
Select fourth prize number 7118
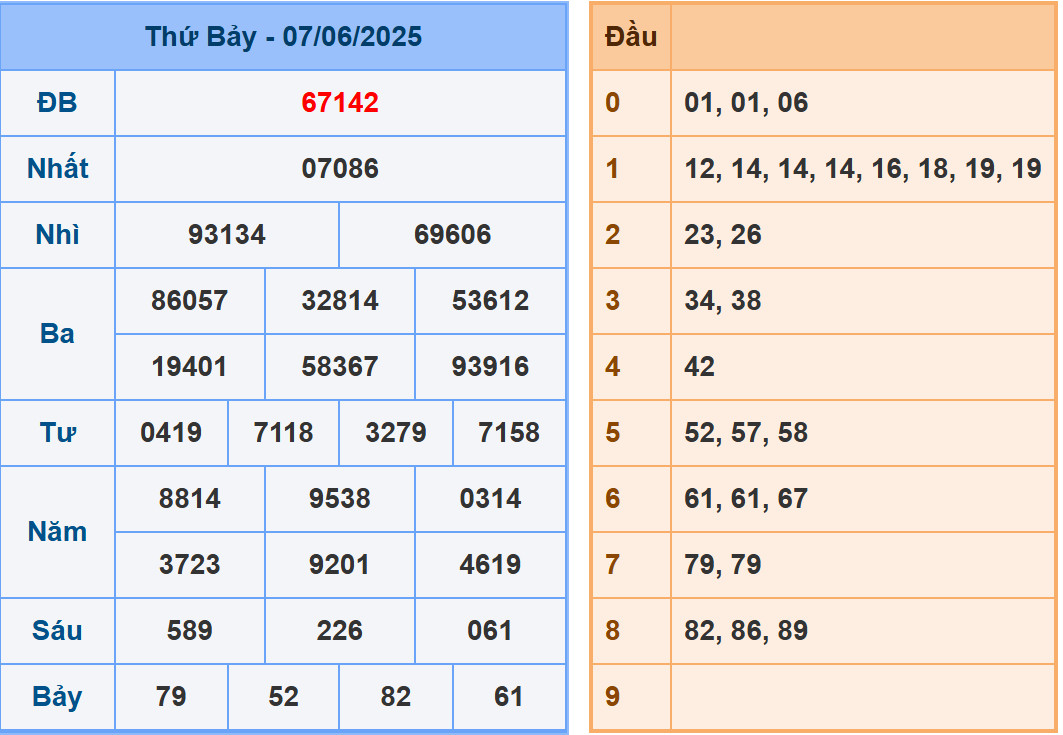[x=283, y=433]
